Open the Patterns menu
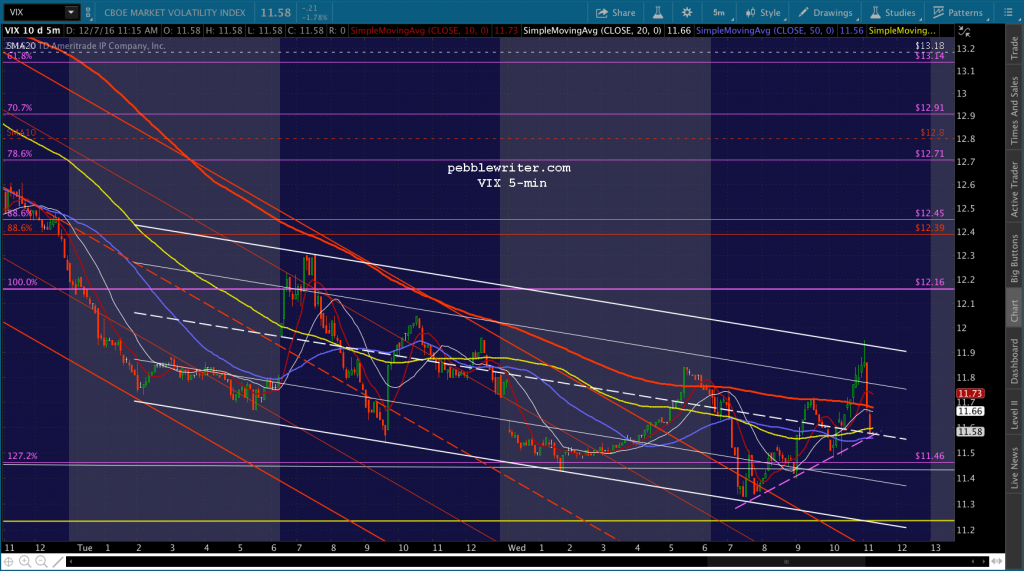Image resolution: width=1024 pixels, height=571 pixels. coord(957,13)
